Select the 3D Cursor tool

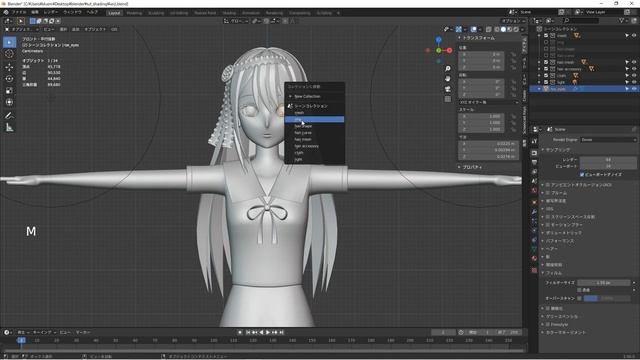click(9, 54)
